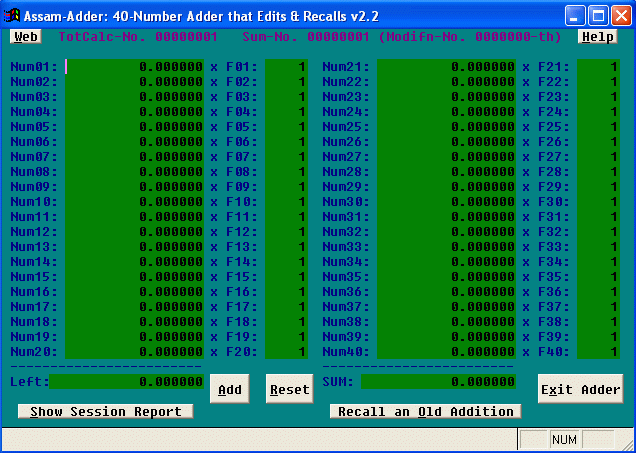The width and height of the screenshot is (636, 453).
Task: Click the F40 factor field
Action: 598,352
